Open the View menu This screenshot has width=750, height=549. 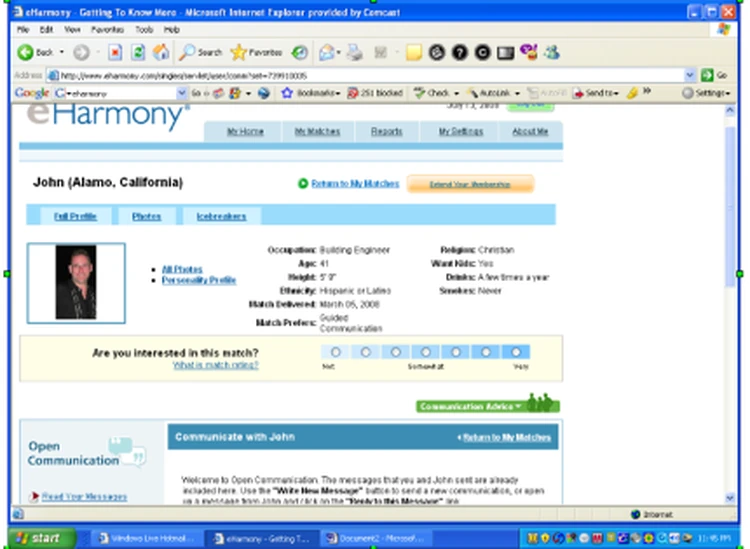[x=72, y=30]
